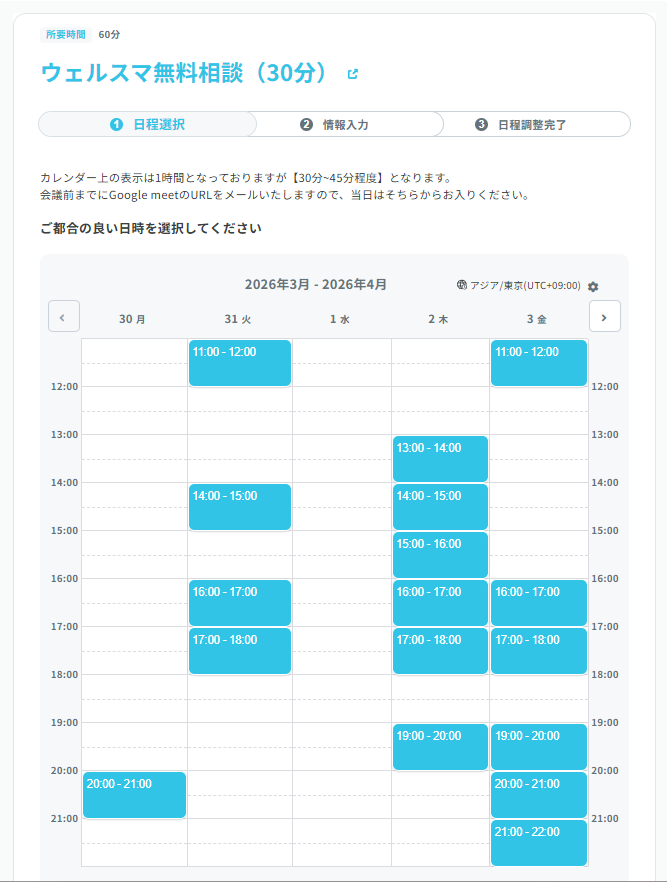Select Thursday 2 slot 19:00 - 20:00
The image size is (667, 882).
click(x=440, y=747)
